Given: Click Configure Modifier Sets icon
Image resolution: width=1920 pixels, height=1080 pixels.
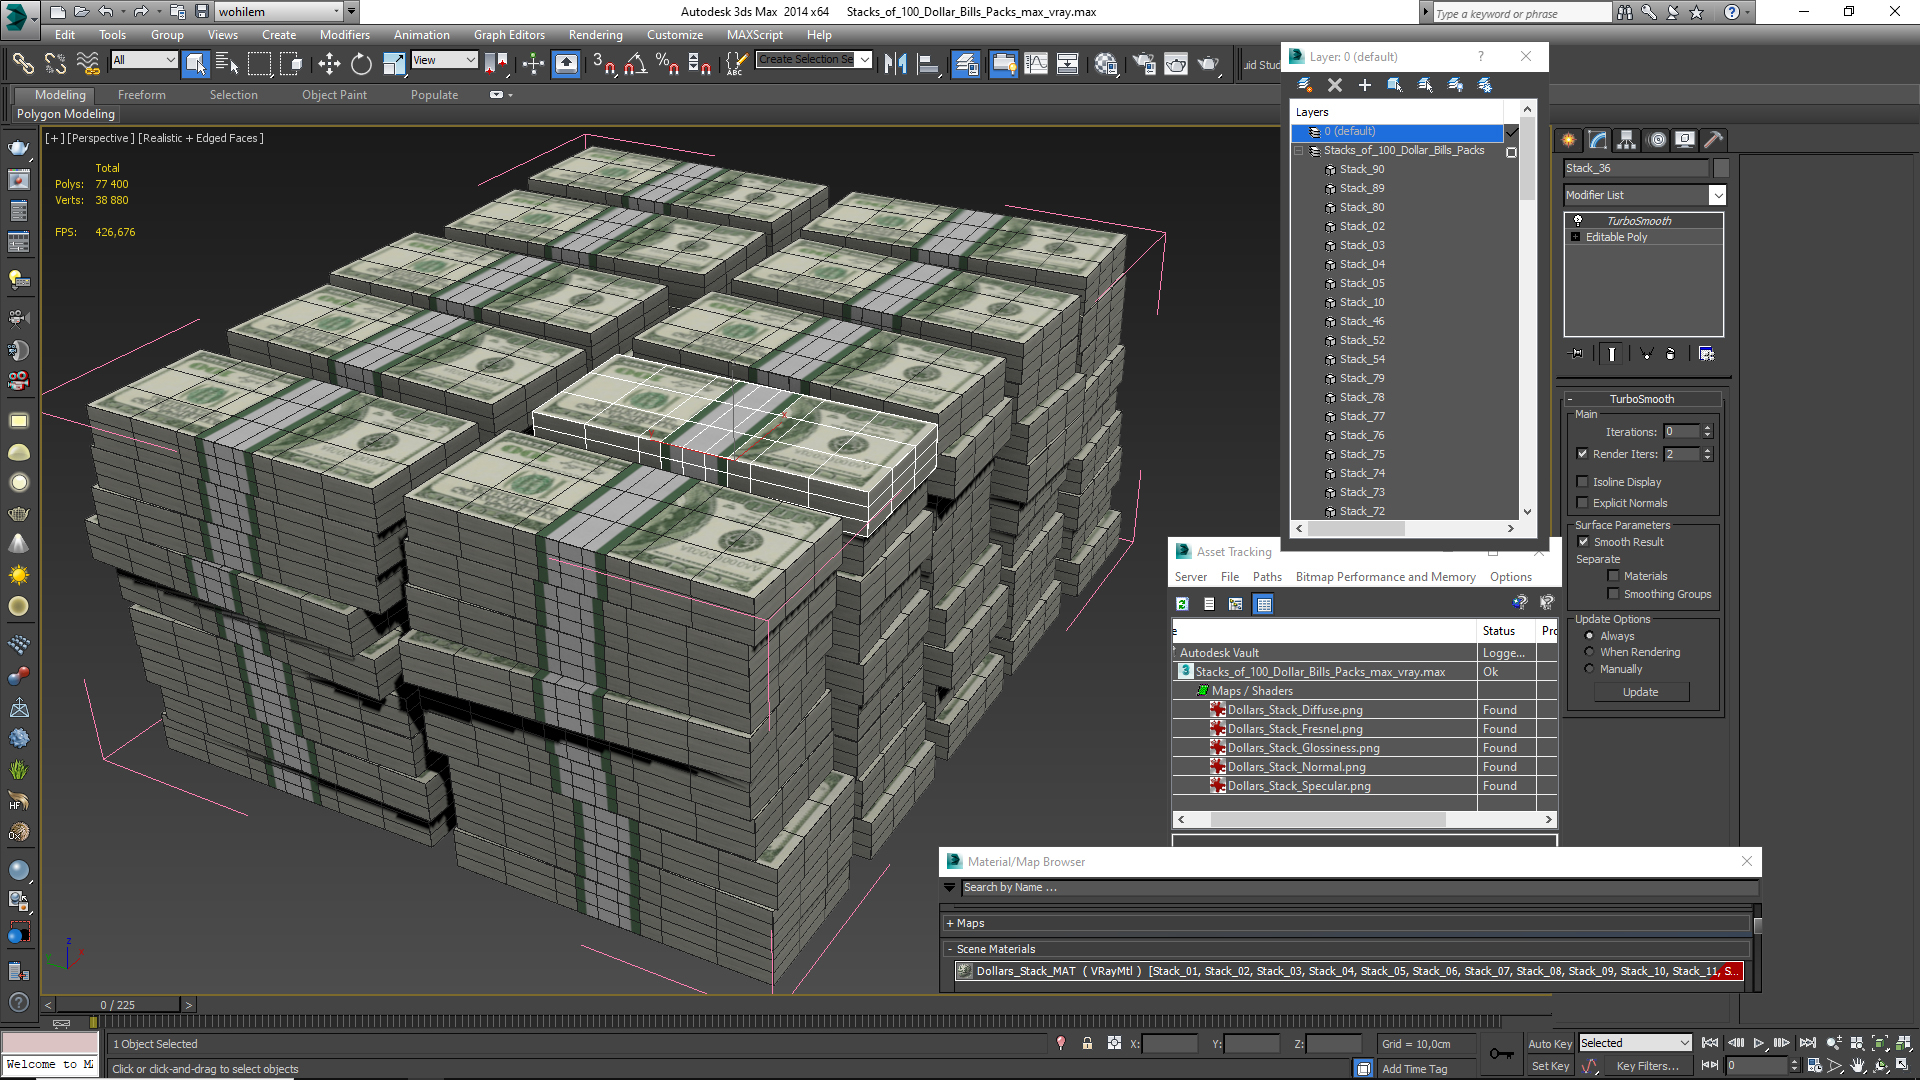Looking at the screenshot, I should [1706, 354].
